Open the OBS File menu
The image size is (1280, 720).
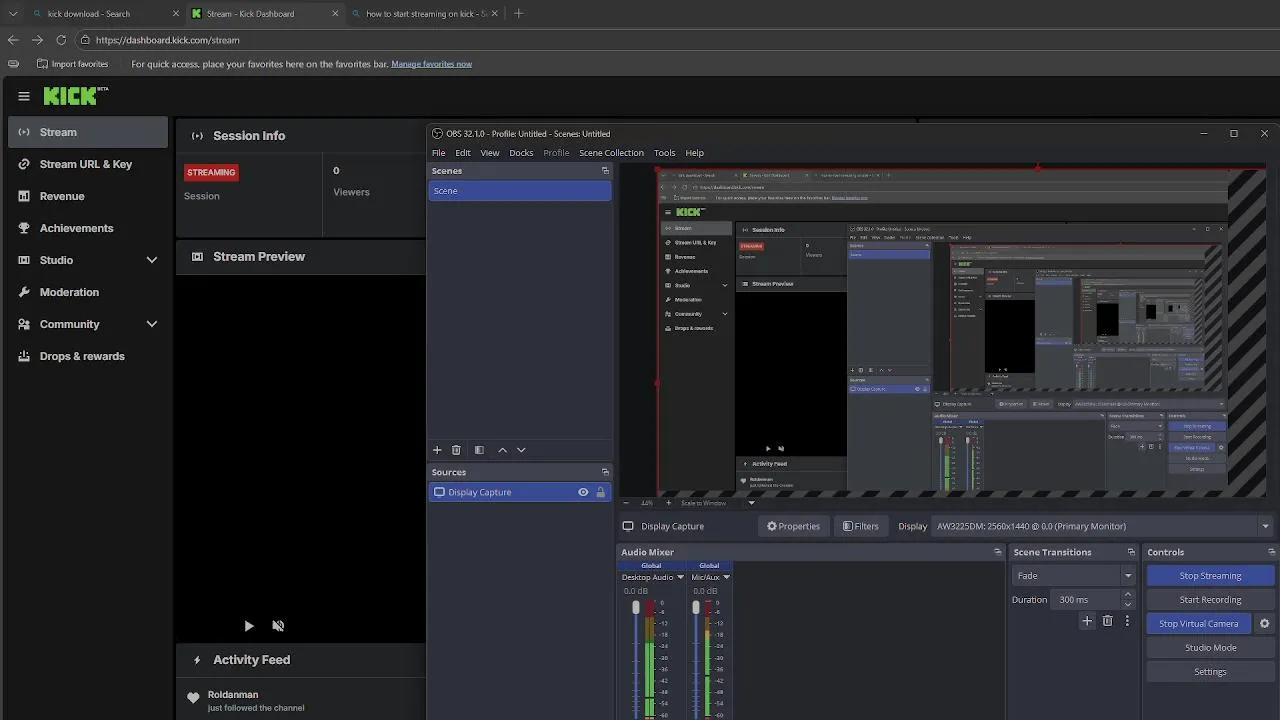point(438,153)
